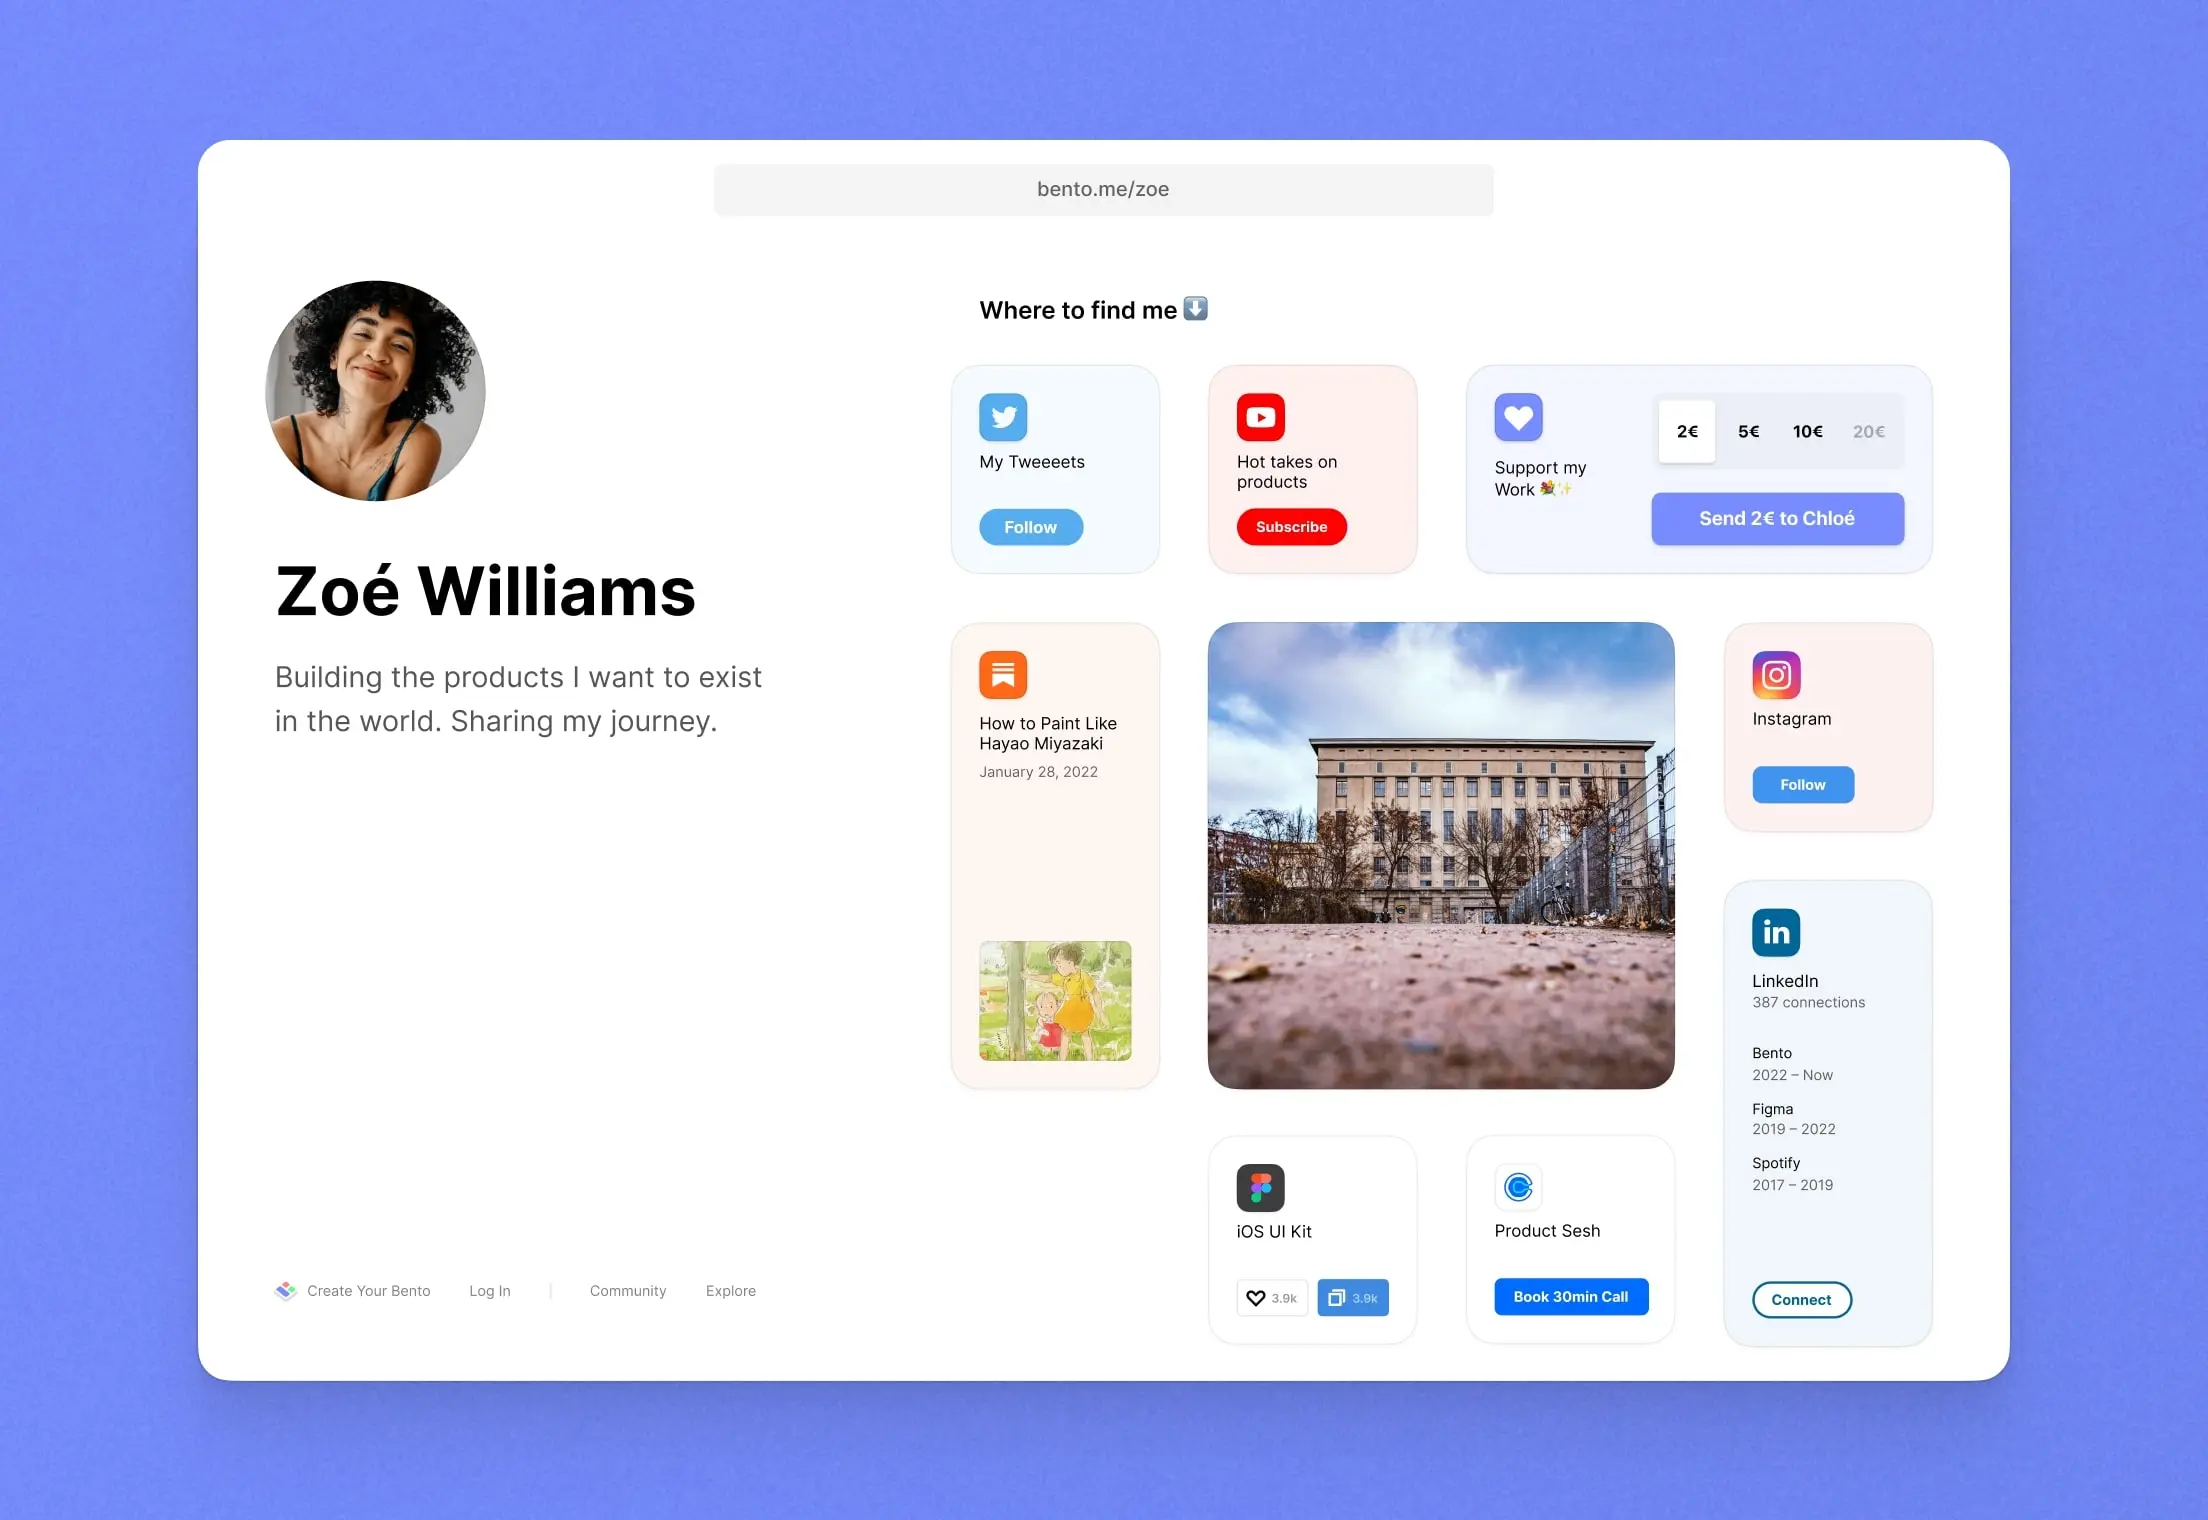Image resolution: width=2208 pixels, height=1520 pixels.
Task: Click the Twitter bird icon
Action: tap(1000, 416)
